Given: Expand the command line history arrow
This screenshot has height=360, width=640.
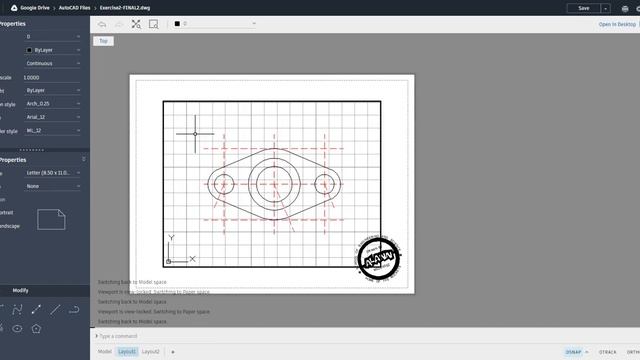Looking at the screenshot, I should click(97, 336).
